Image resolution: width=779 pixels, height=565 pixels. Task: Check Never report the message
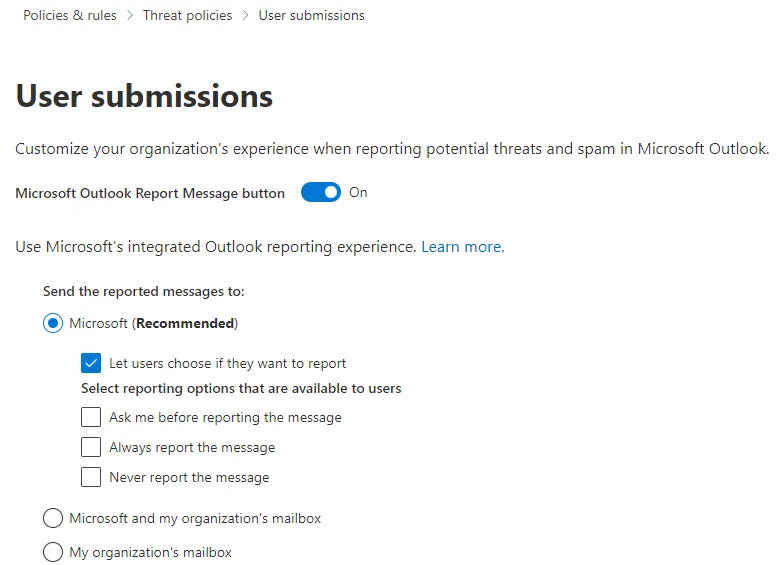91,477
